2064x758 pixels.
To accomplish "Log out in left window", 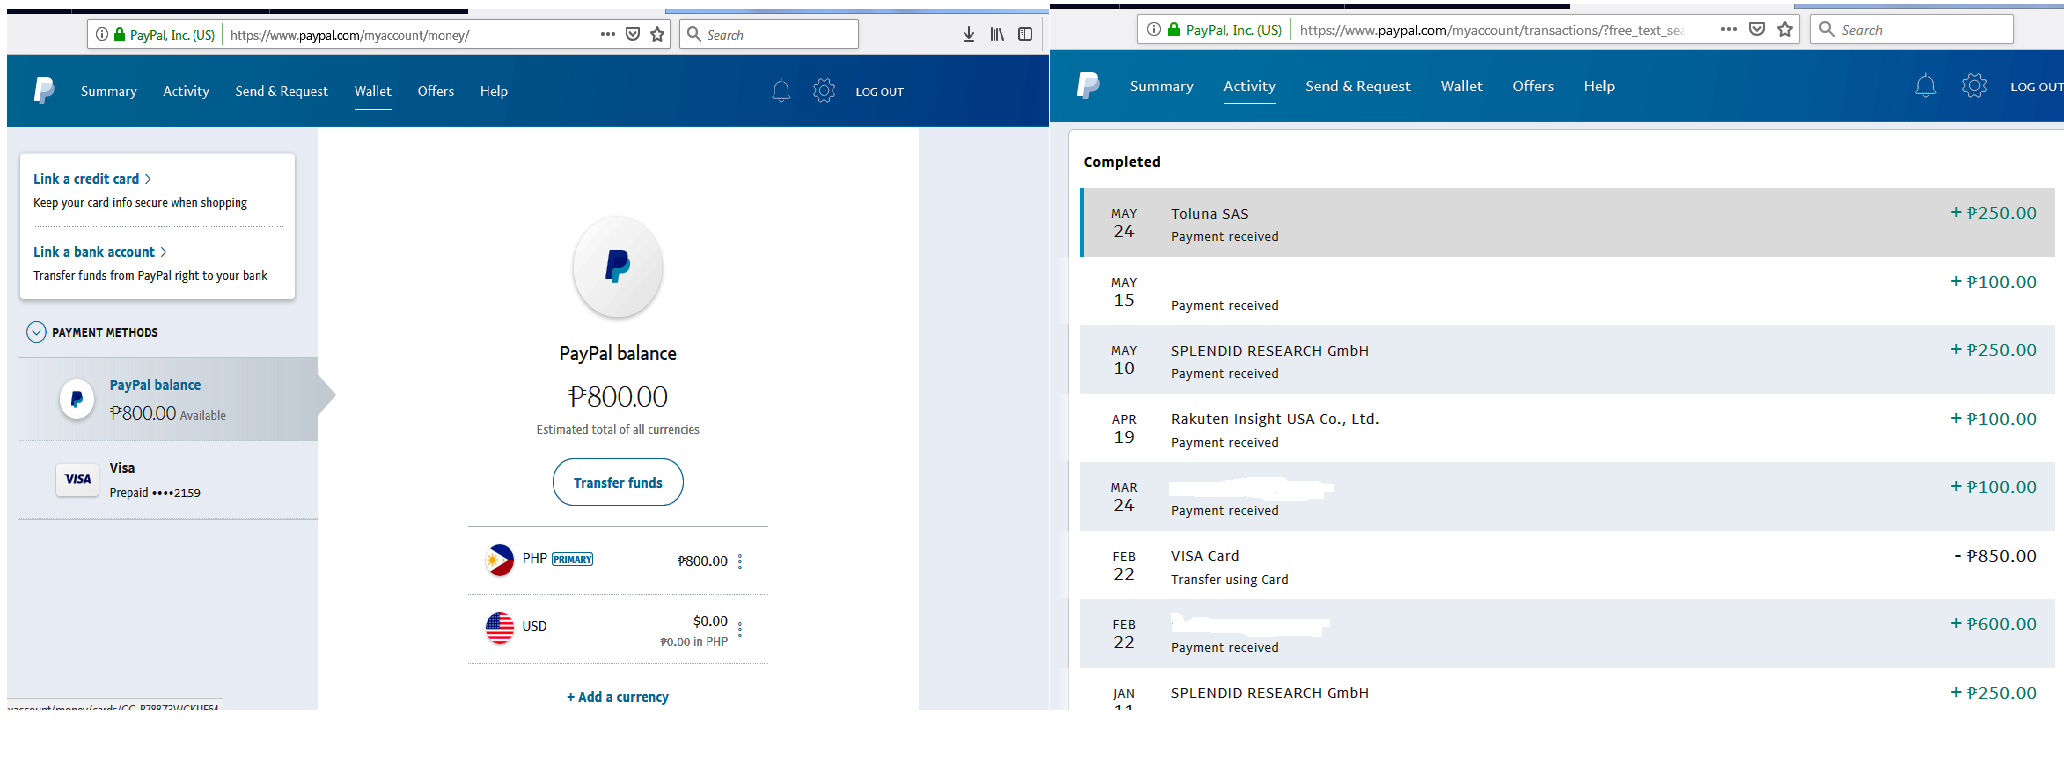I will point(880,92).
